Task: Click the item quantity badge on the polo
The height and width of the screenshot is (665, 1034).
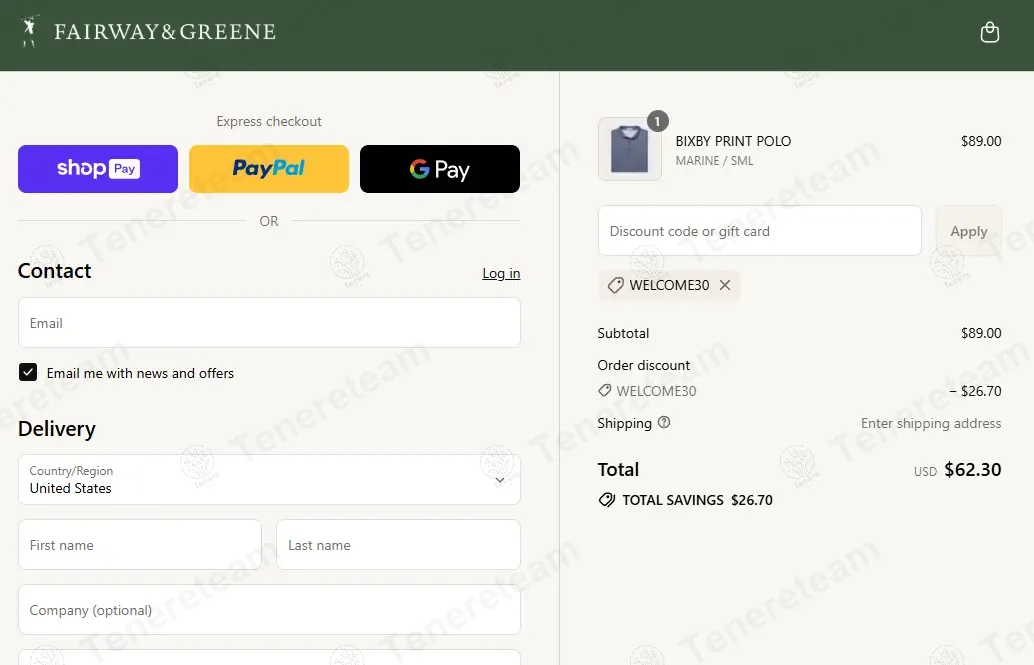Action: [657, 121]
